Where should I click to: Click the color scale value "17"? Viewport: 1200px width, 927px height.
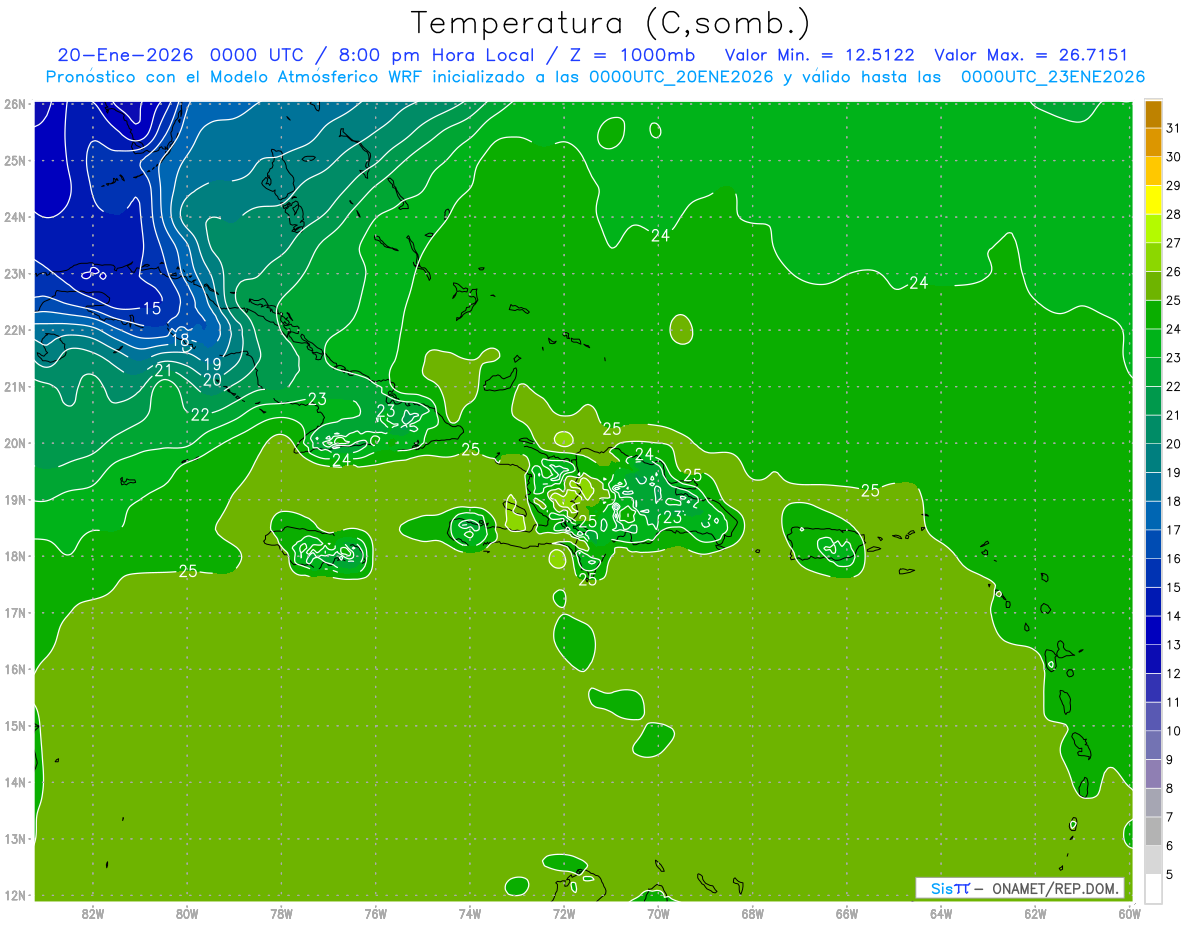tap(1173, 530)
